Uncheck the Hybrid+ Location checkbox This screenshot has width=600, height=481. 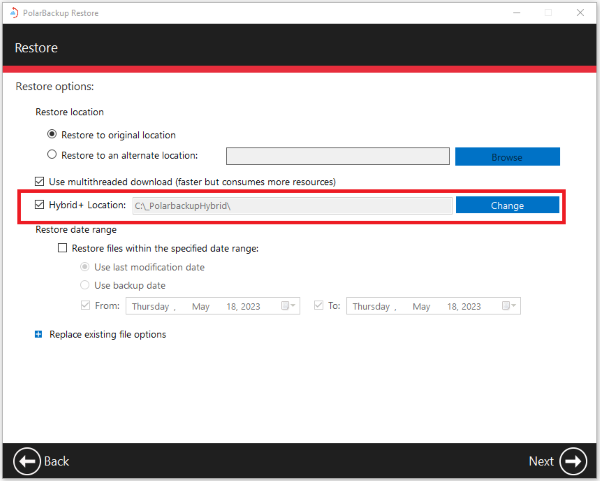click(40, 205)
